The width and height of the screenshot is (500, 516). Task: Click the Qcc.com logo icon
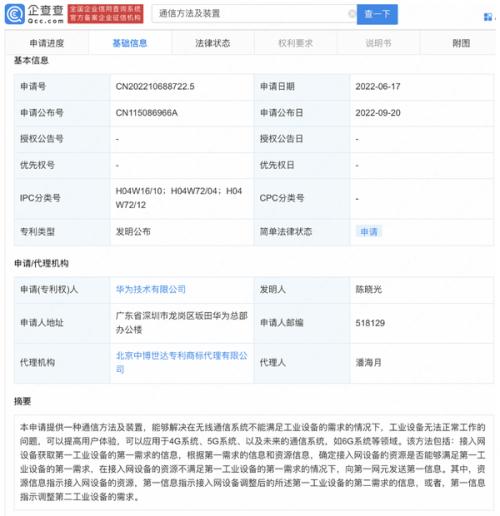[14, 14]
